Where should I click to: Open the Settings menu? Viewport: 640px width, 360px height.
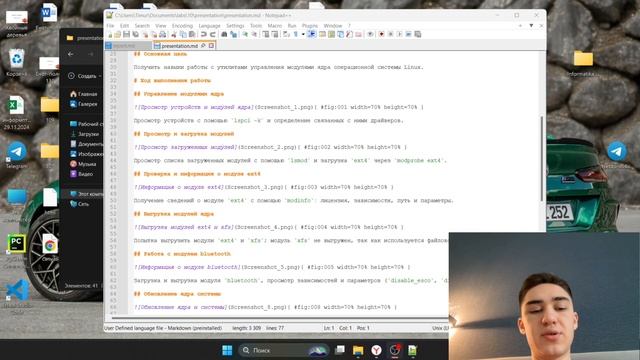235,26
